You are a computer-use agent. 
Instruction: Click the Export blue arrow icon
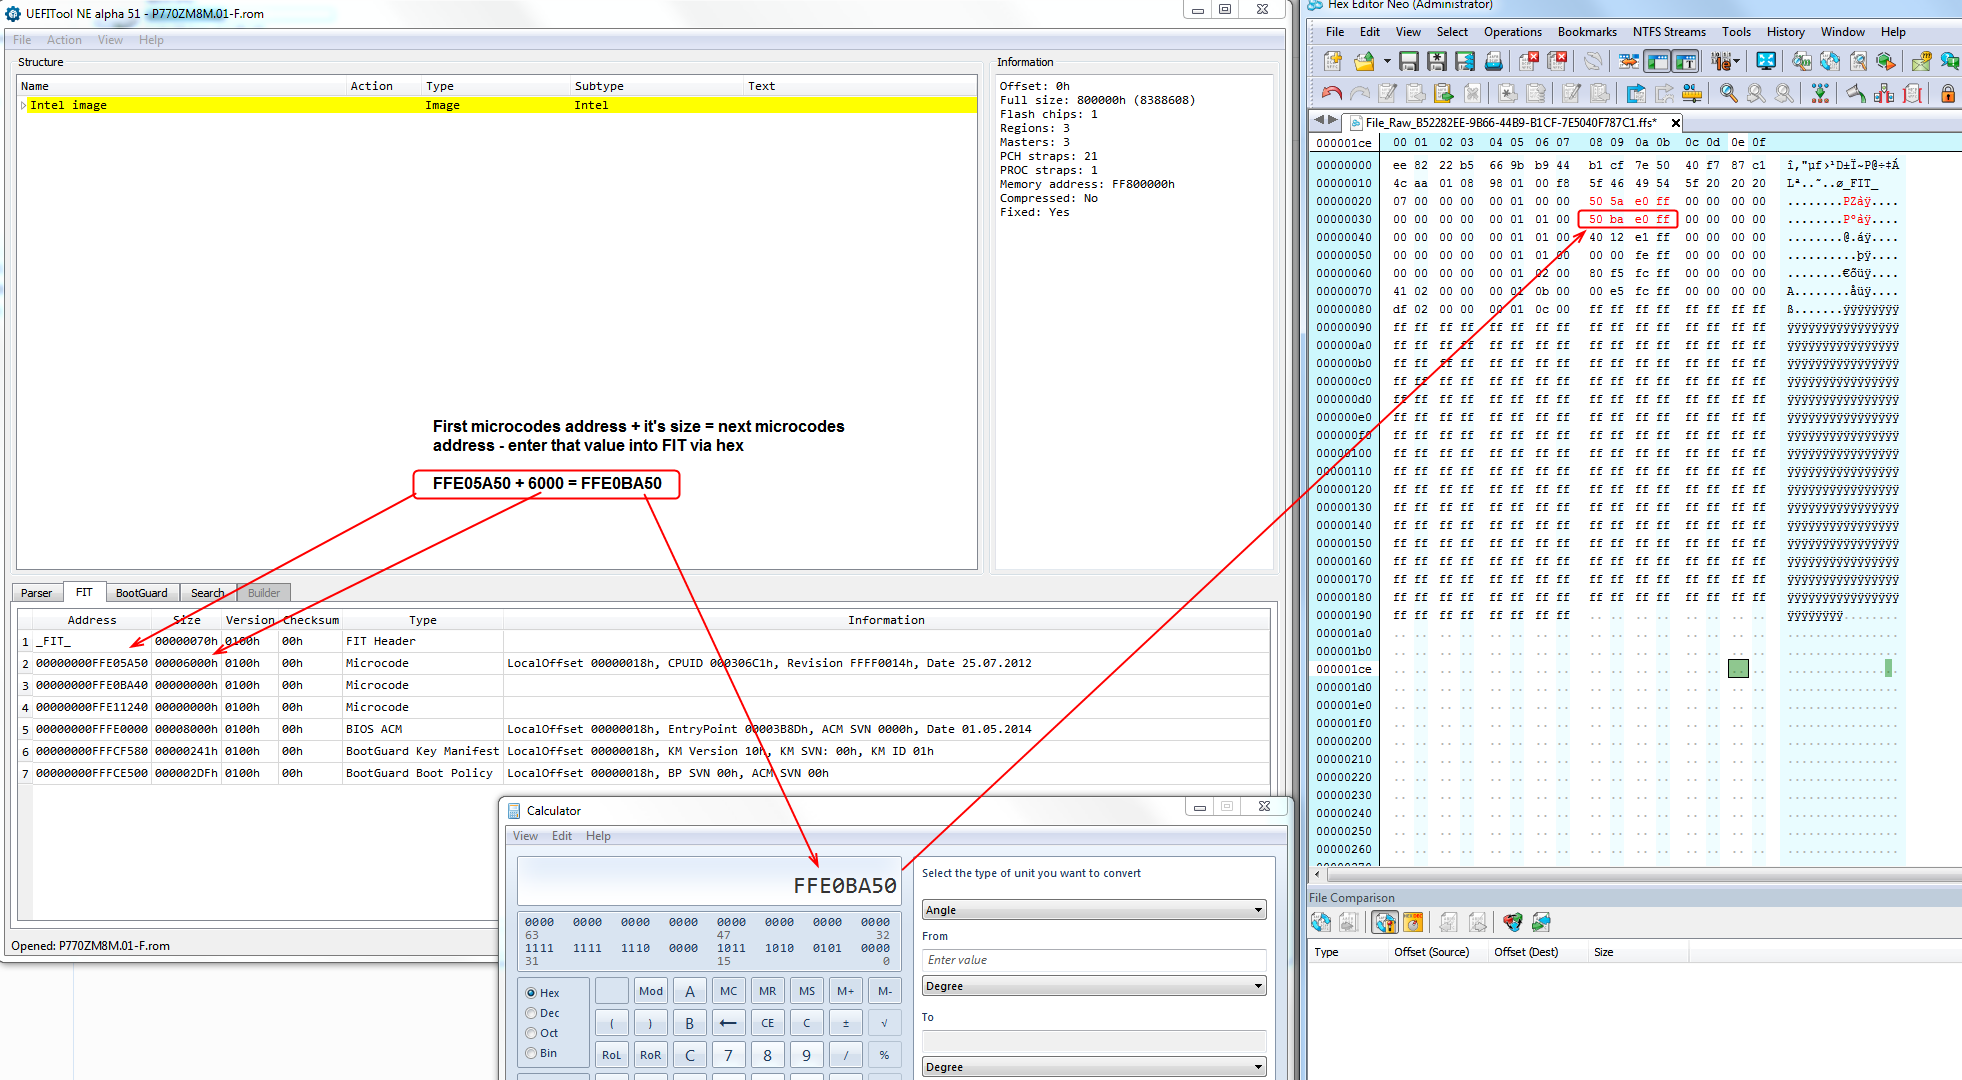[x=1636, y=93]
